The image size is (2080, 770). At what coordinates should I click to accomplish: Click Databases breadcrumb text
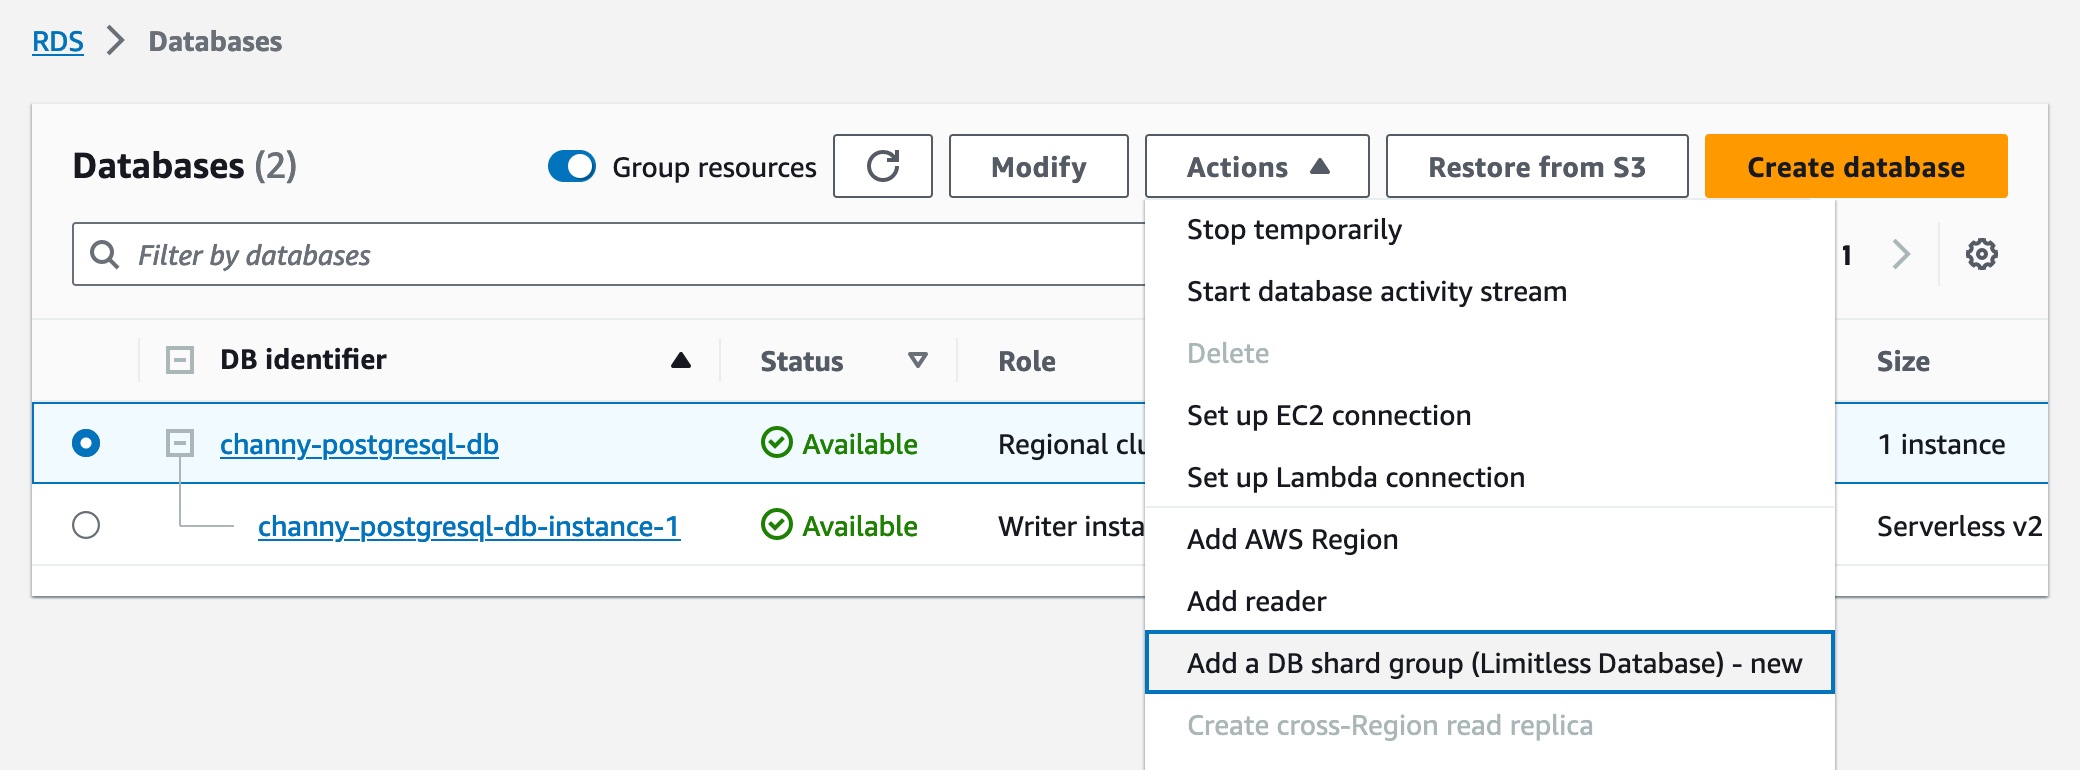[215, 41]
